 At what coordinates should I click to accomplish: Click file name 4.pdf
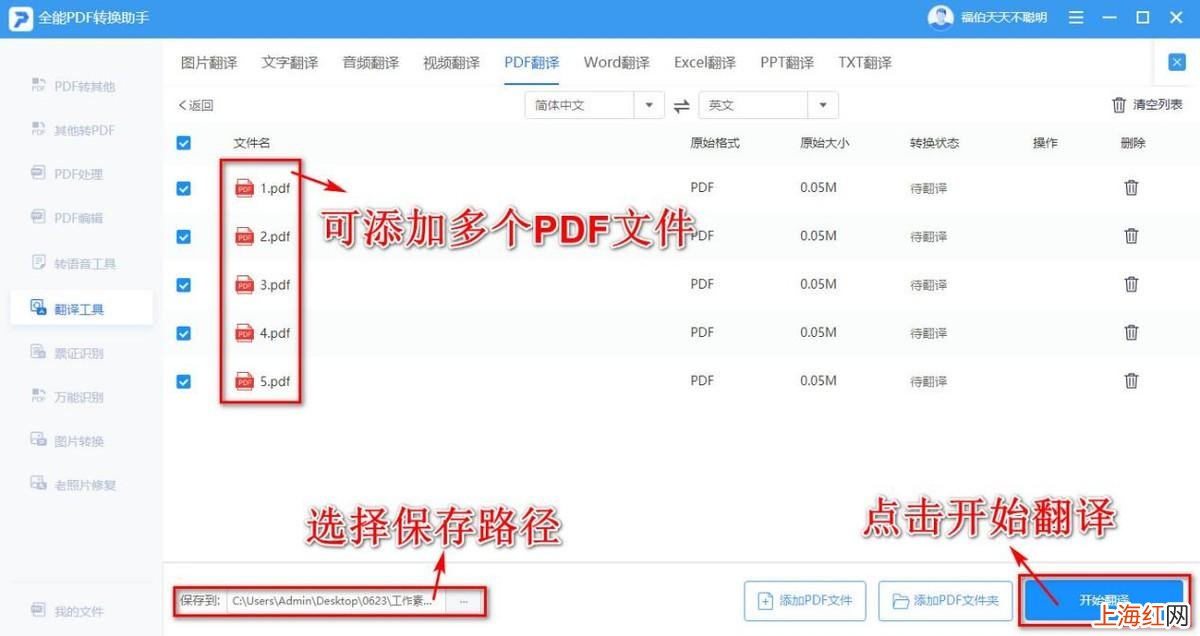(x=275, y=333)
